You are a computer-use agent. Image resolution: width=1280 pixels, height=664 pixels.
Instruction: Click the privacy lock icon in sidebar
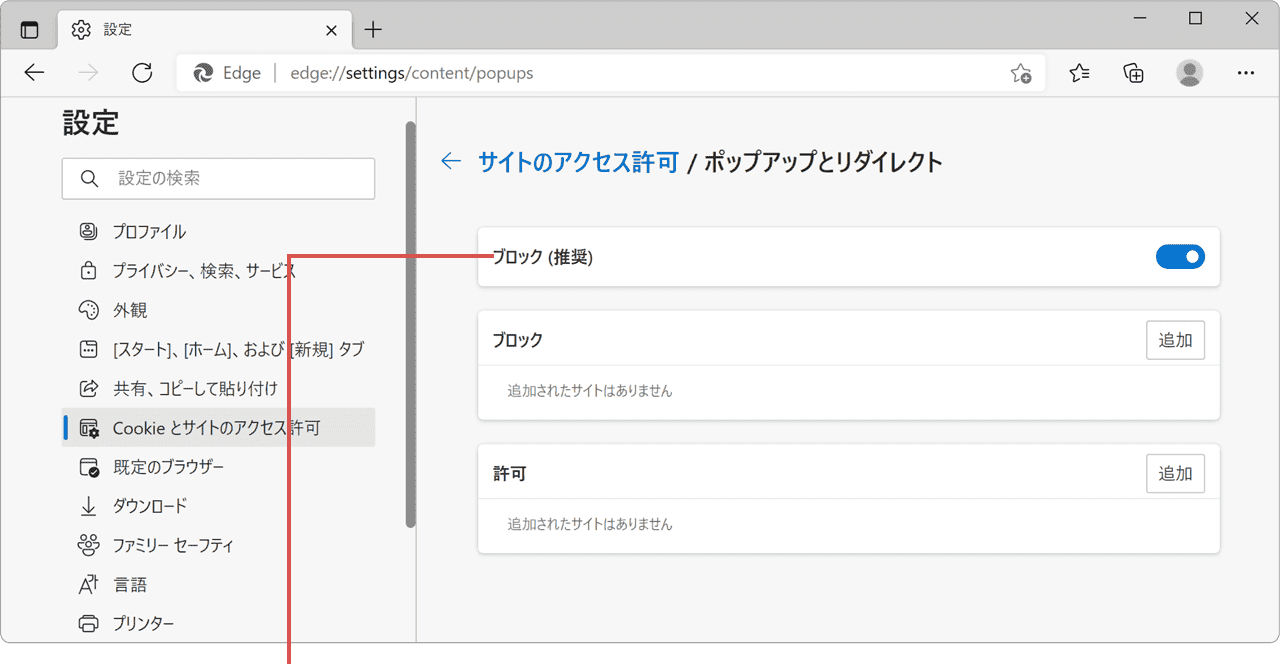tap(88, 271)
